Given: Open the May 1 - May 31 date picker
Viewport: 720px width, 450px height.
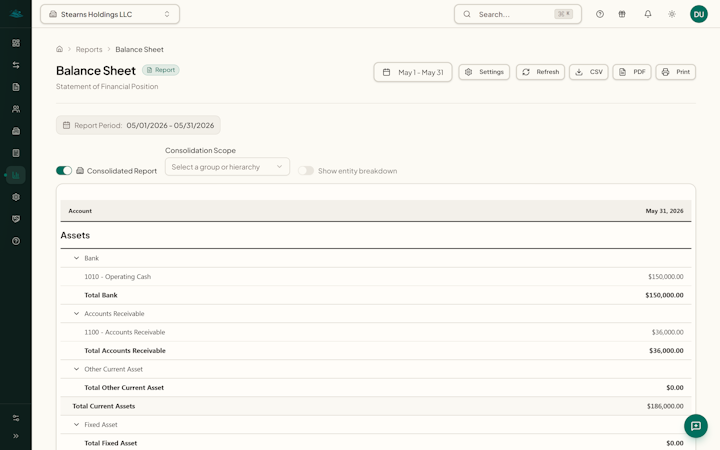Looking at the screenshot, I should (413, 72).
